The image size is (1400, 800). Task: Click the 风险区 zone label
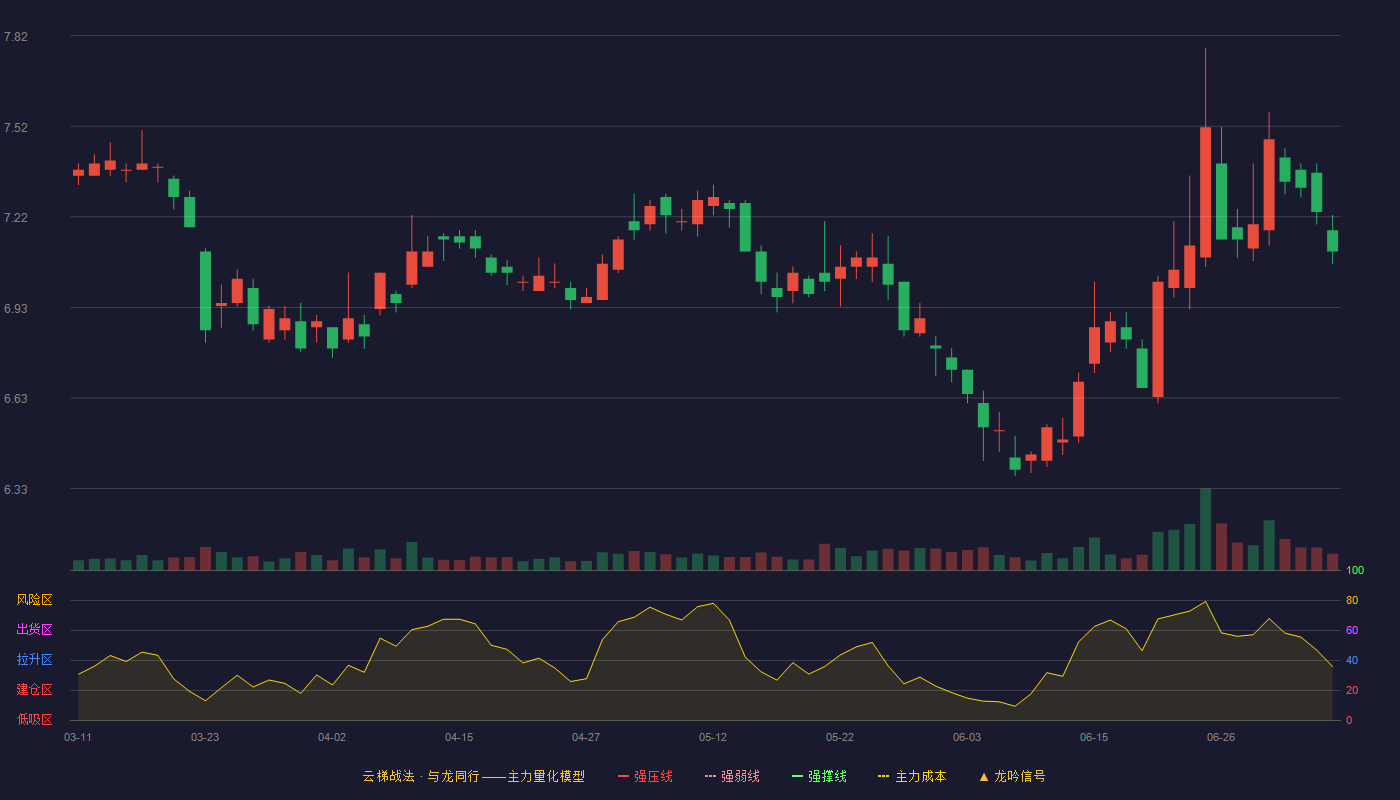[x=34, y=600]
